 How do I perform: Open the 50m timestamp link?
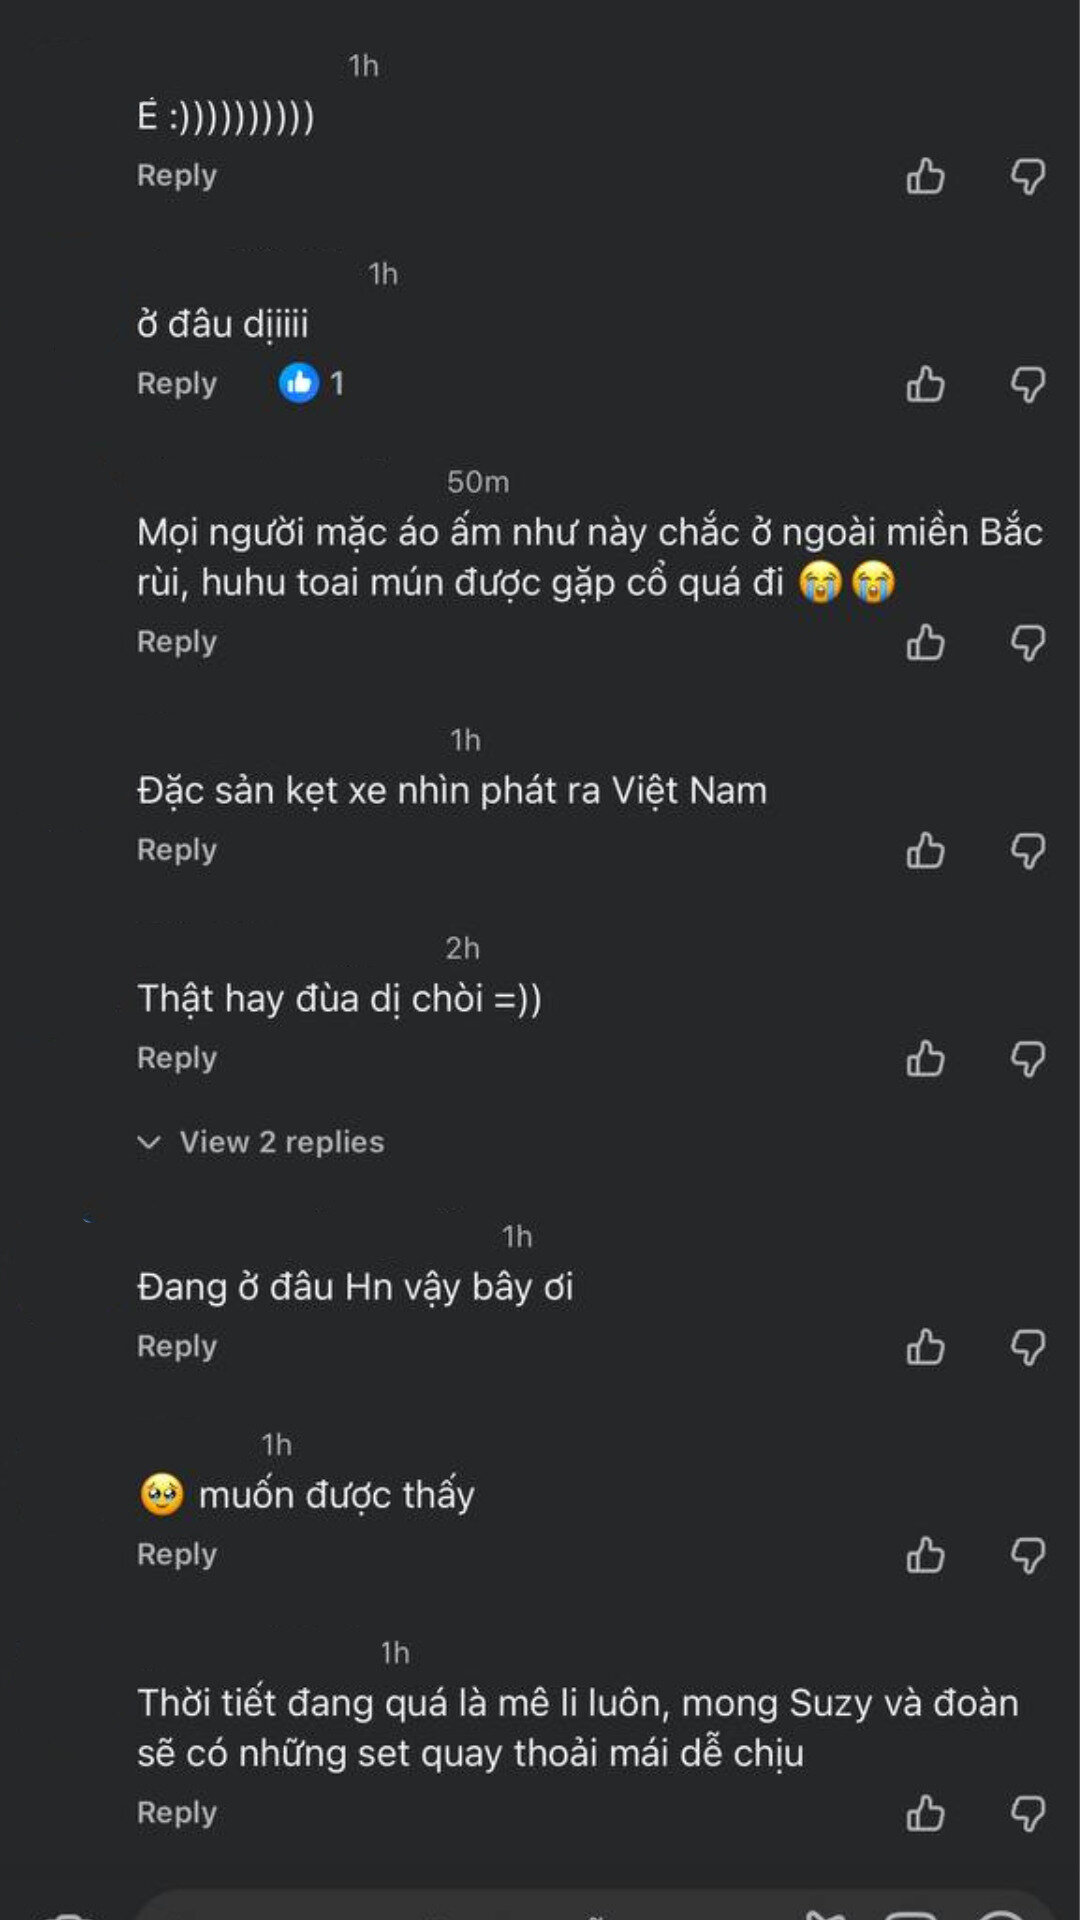(477, 482)
